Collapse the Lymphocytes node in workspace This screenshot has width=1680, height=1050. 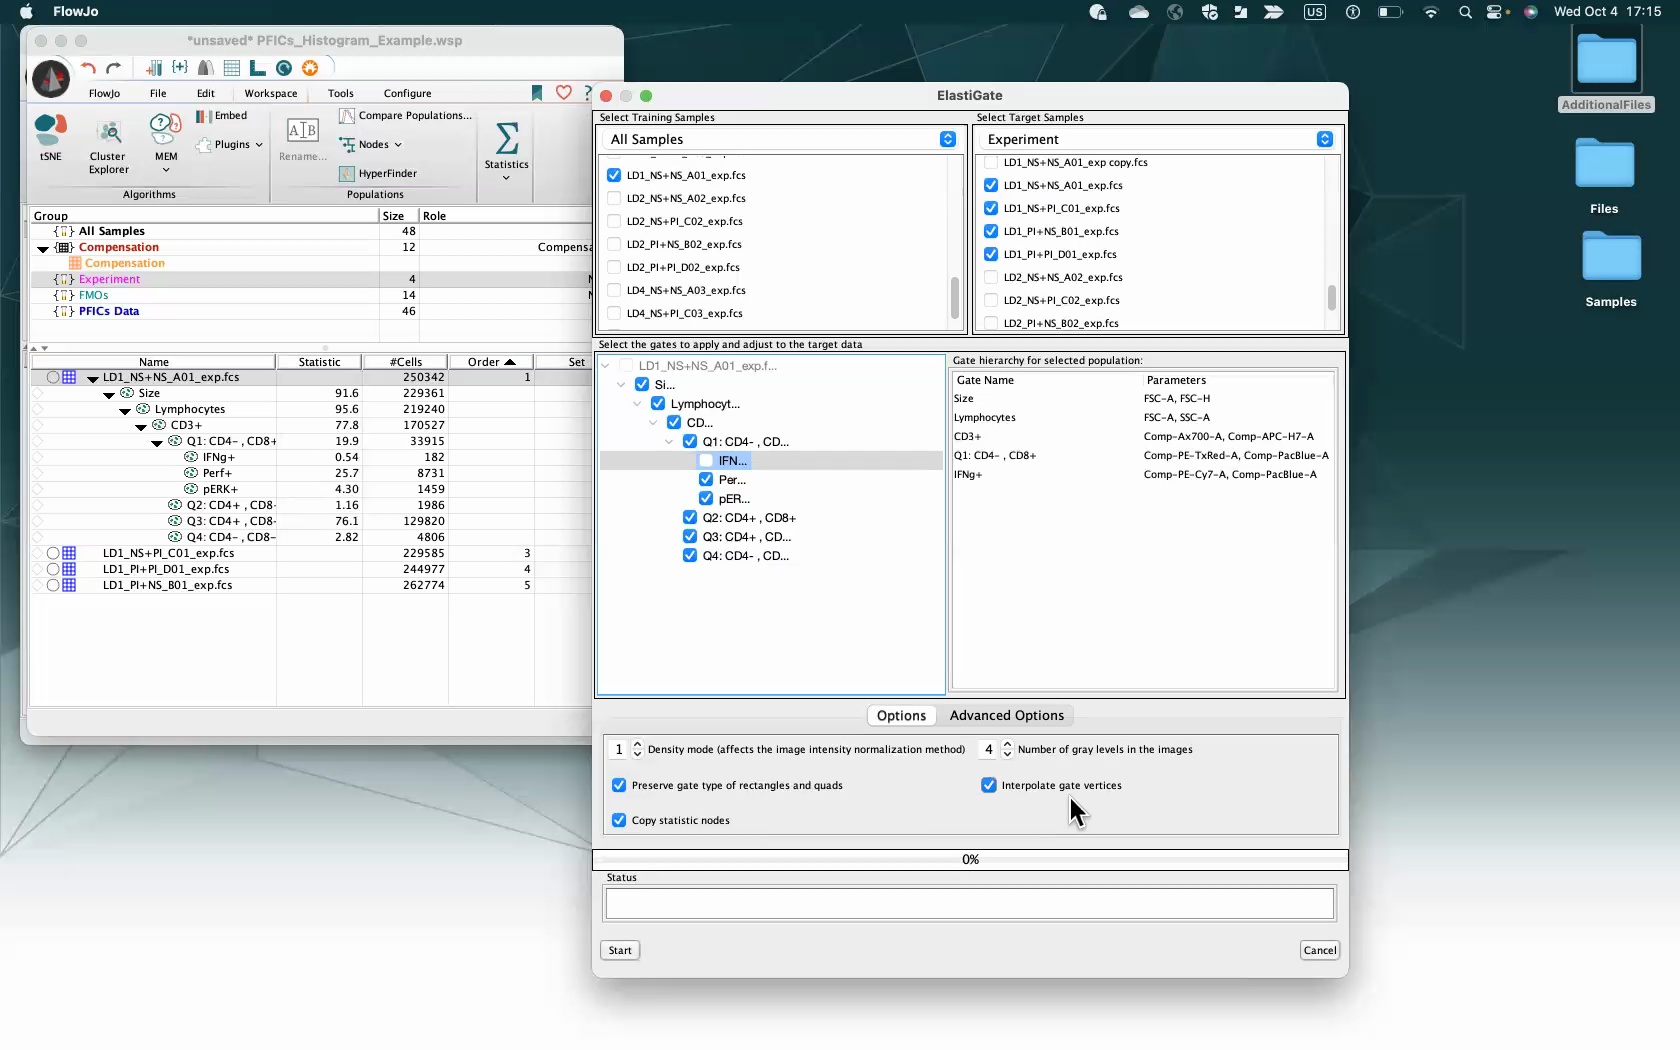tap(125, 410)
